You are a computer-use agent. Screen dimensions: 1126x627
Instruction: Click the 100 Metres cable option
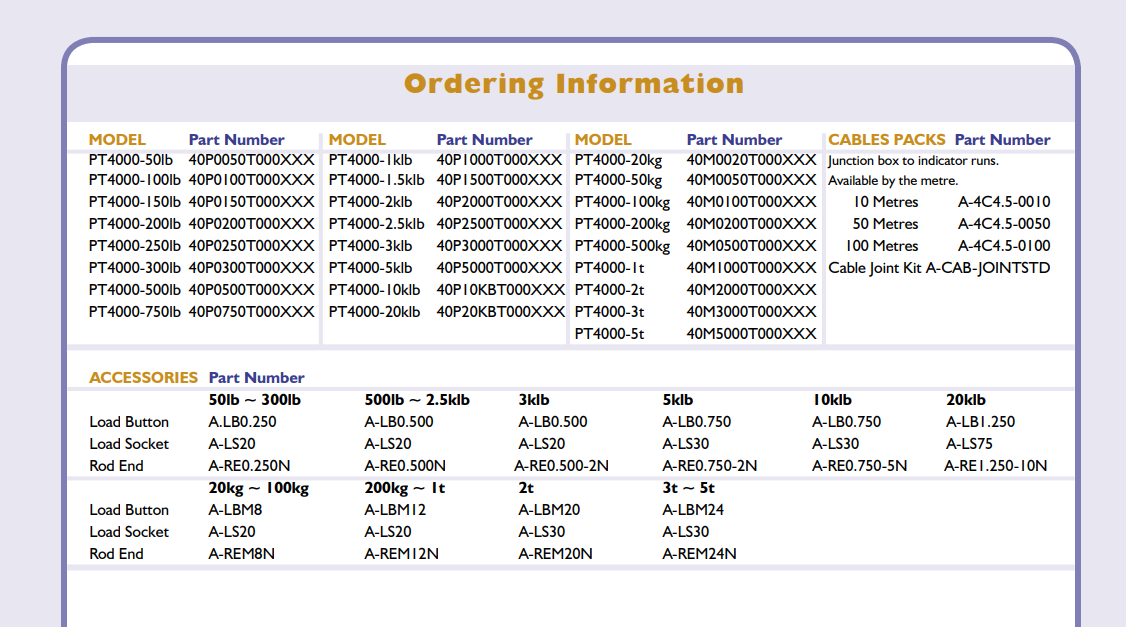click(x=881, y=246)
